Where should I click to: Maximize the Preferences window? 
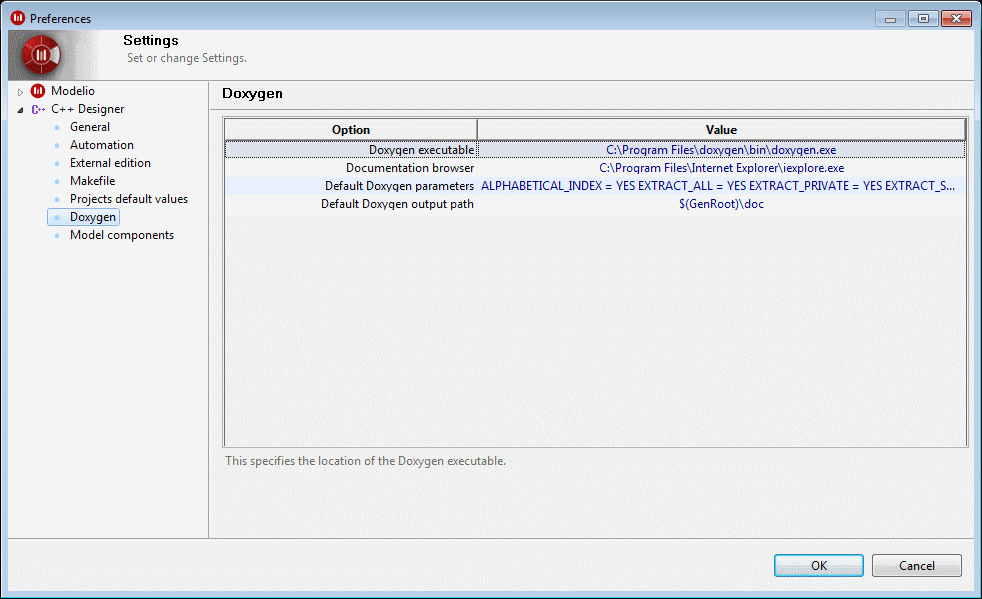923,19
